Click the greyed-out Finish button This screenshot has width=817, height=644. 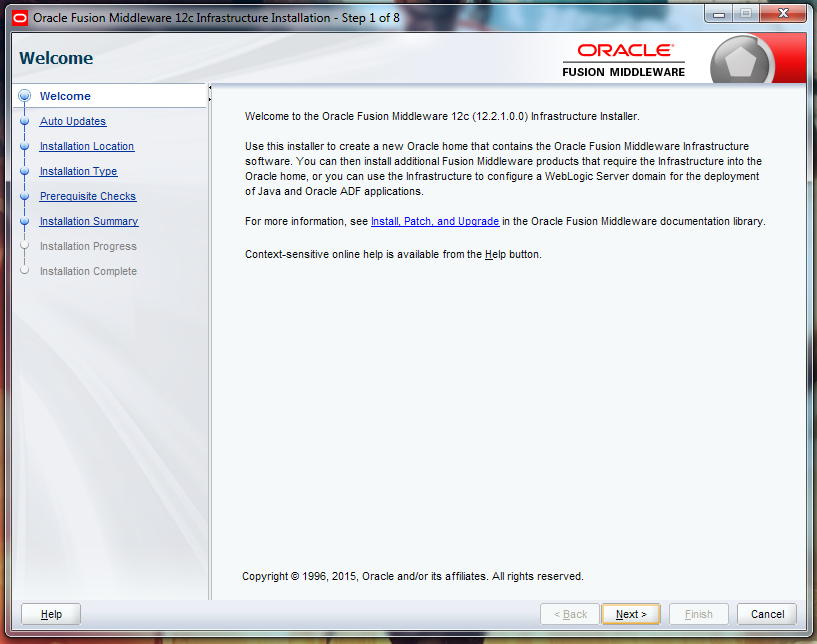click(698, 614)
